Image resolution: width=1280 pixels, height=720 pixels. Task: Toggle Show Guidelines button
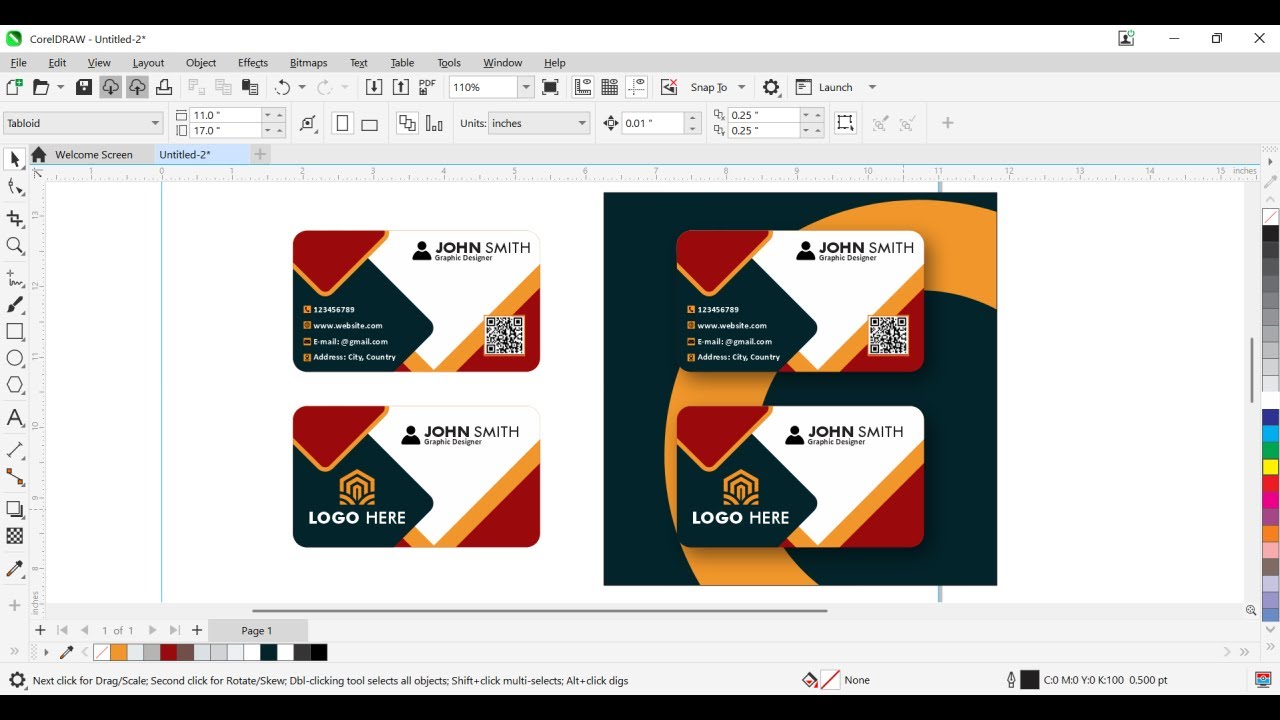[x=637, y=87]
